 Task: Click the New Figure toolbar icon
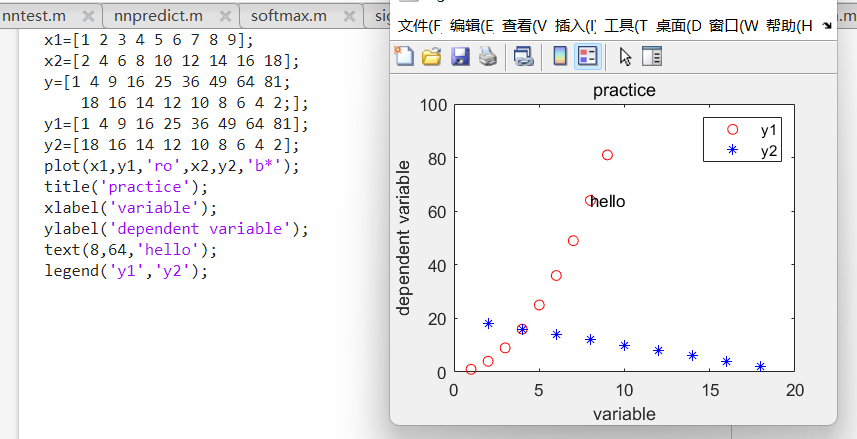[404, 56]
